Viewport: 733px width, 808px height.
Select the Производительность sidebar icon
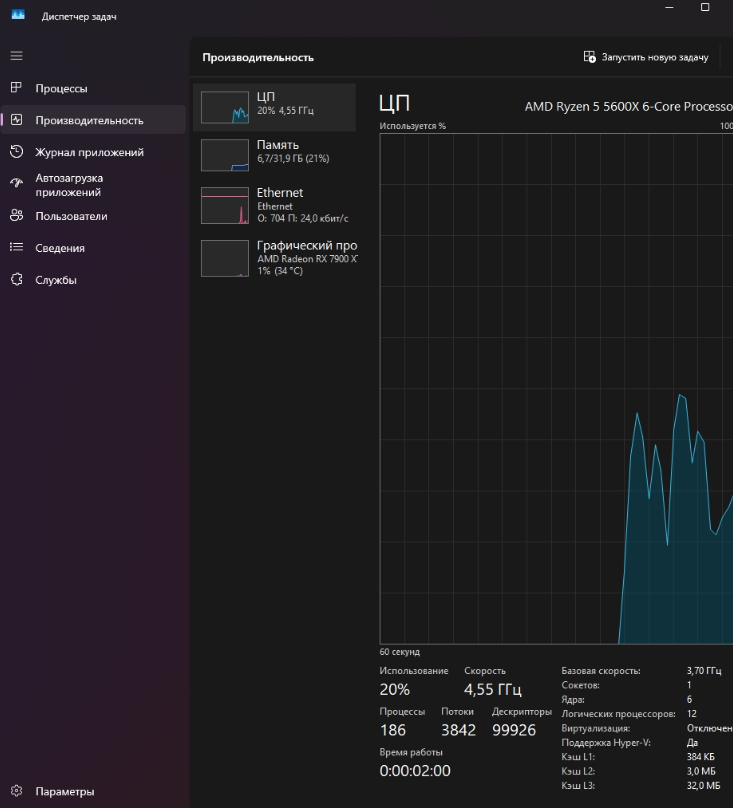pyautogui.click(x=16, y=120)
